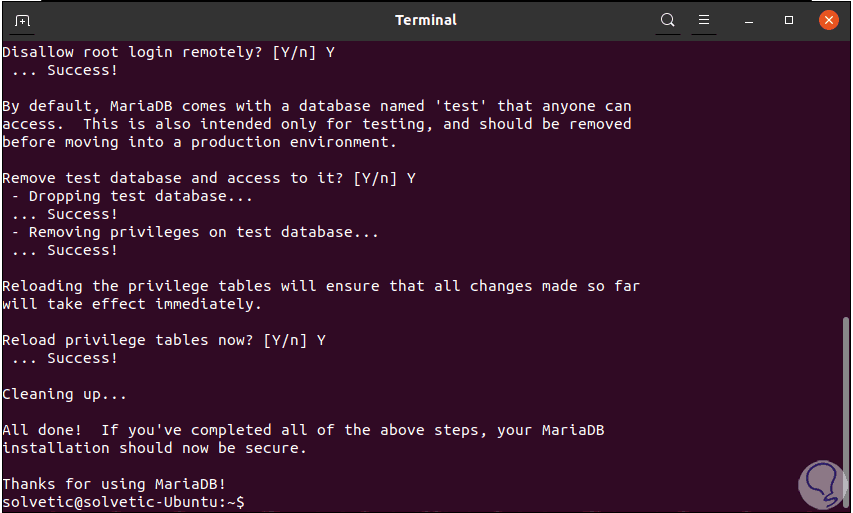Click the Terminal window title

pos(426,20)
